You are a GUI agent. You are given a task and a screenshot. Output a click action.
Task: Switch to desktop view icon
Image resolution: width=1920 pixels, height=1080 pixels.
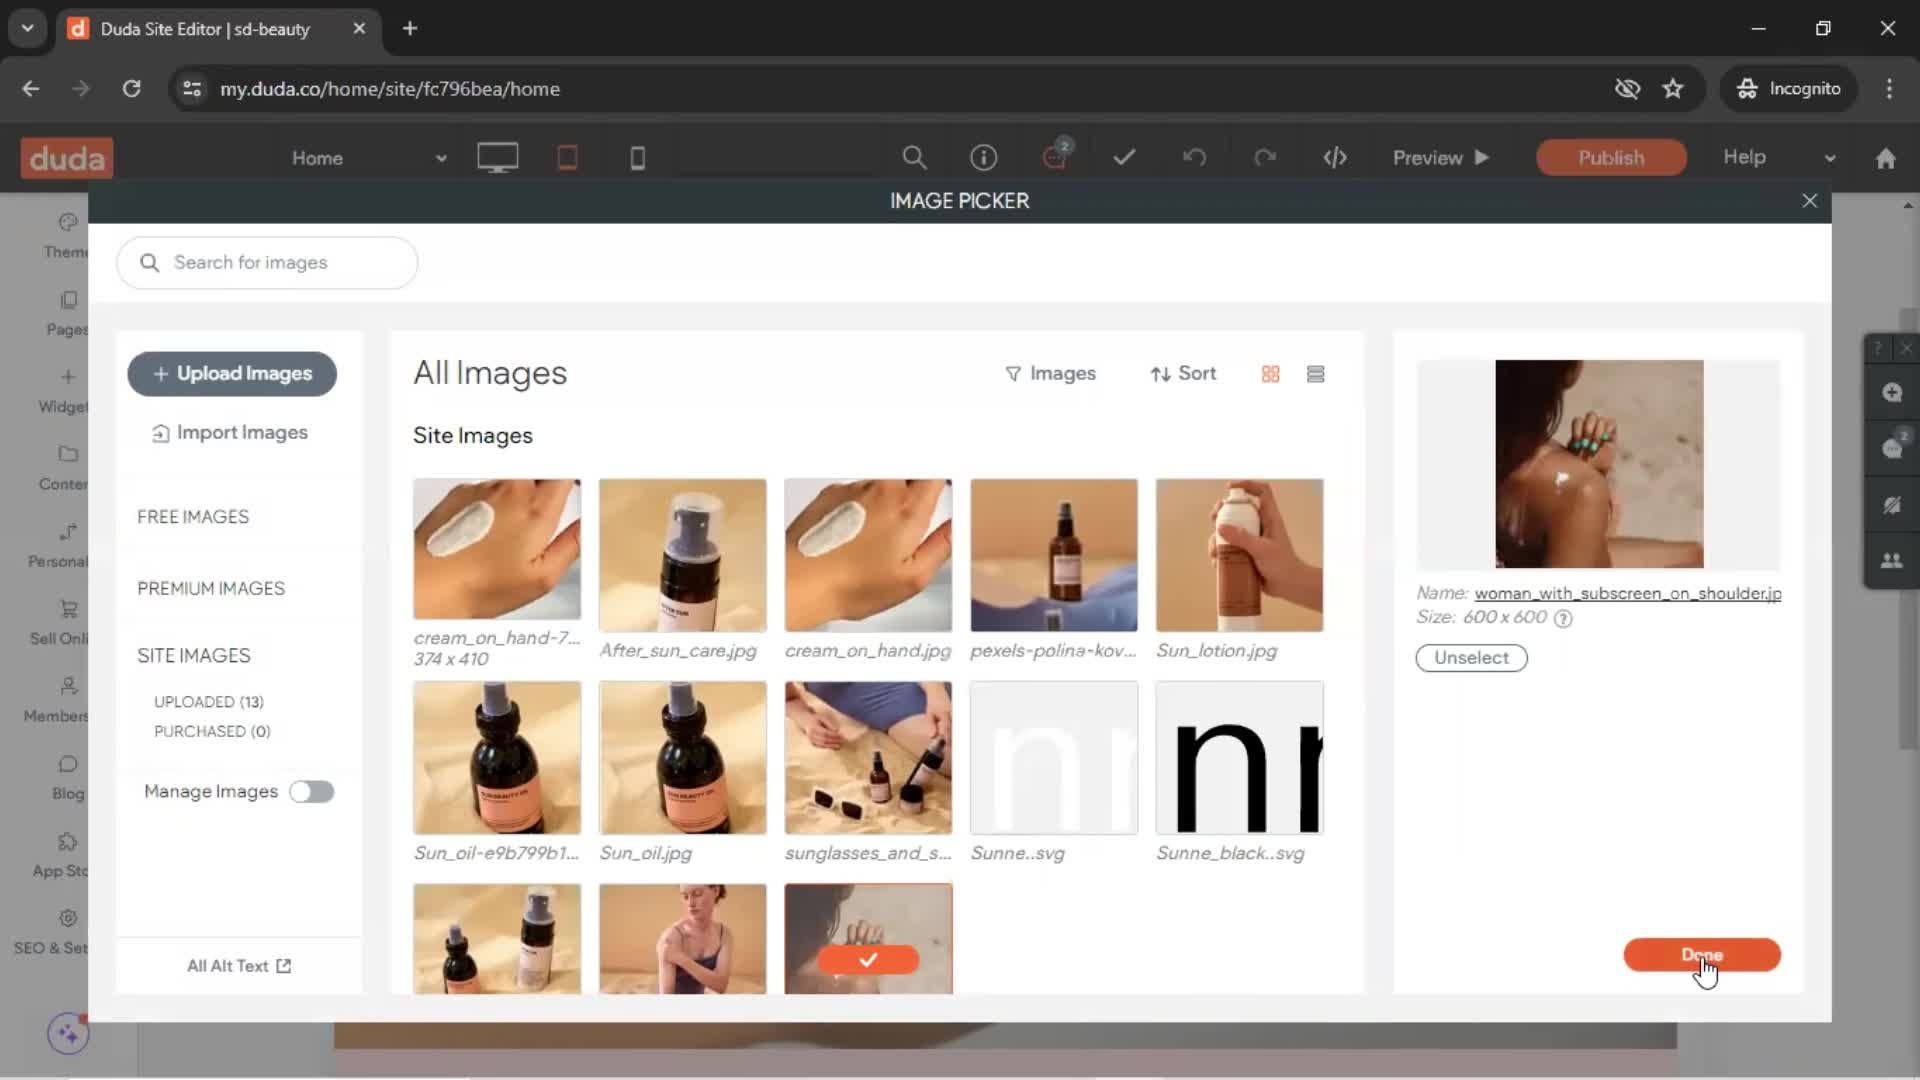click(x=497, y=157)
